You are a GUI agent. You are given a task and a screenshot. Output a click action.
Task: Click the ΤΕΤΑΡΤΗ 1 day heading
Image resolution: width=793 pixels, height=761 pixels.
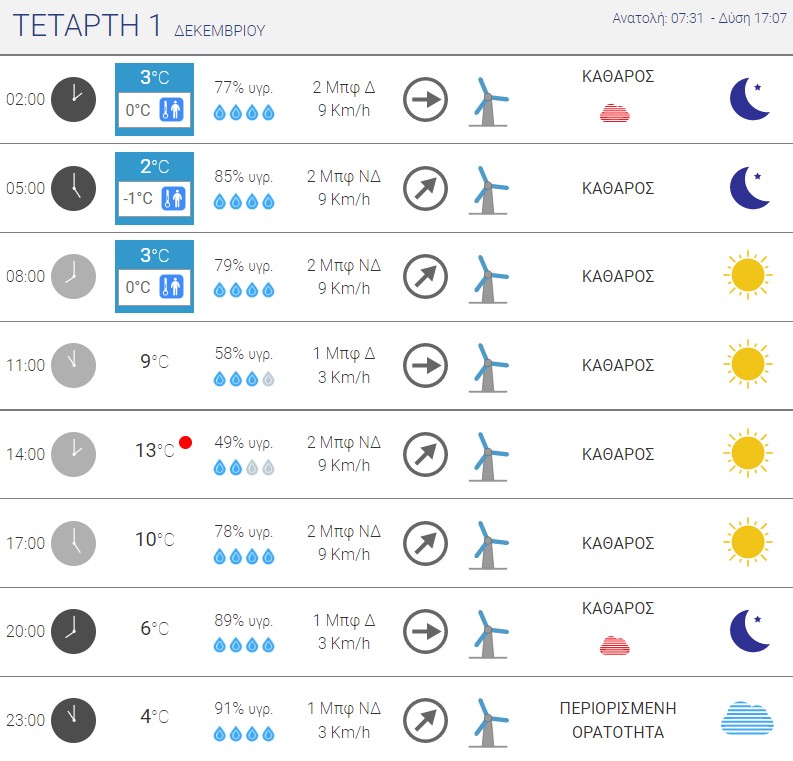(88, 27)
